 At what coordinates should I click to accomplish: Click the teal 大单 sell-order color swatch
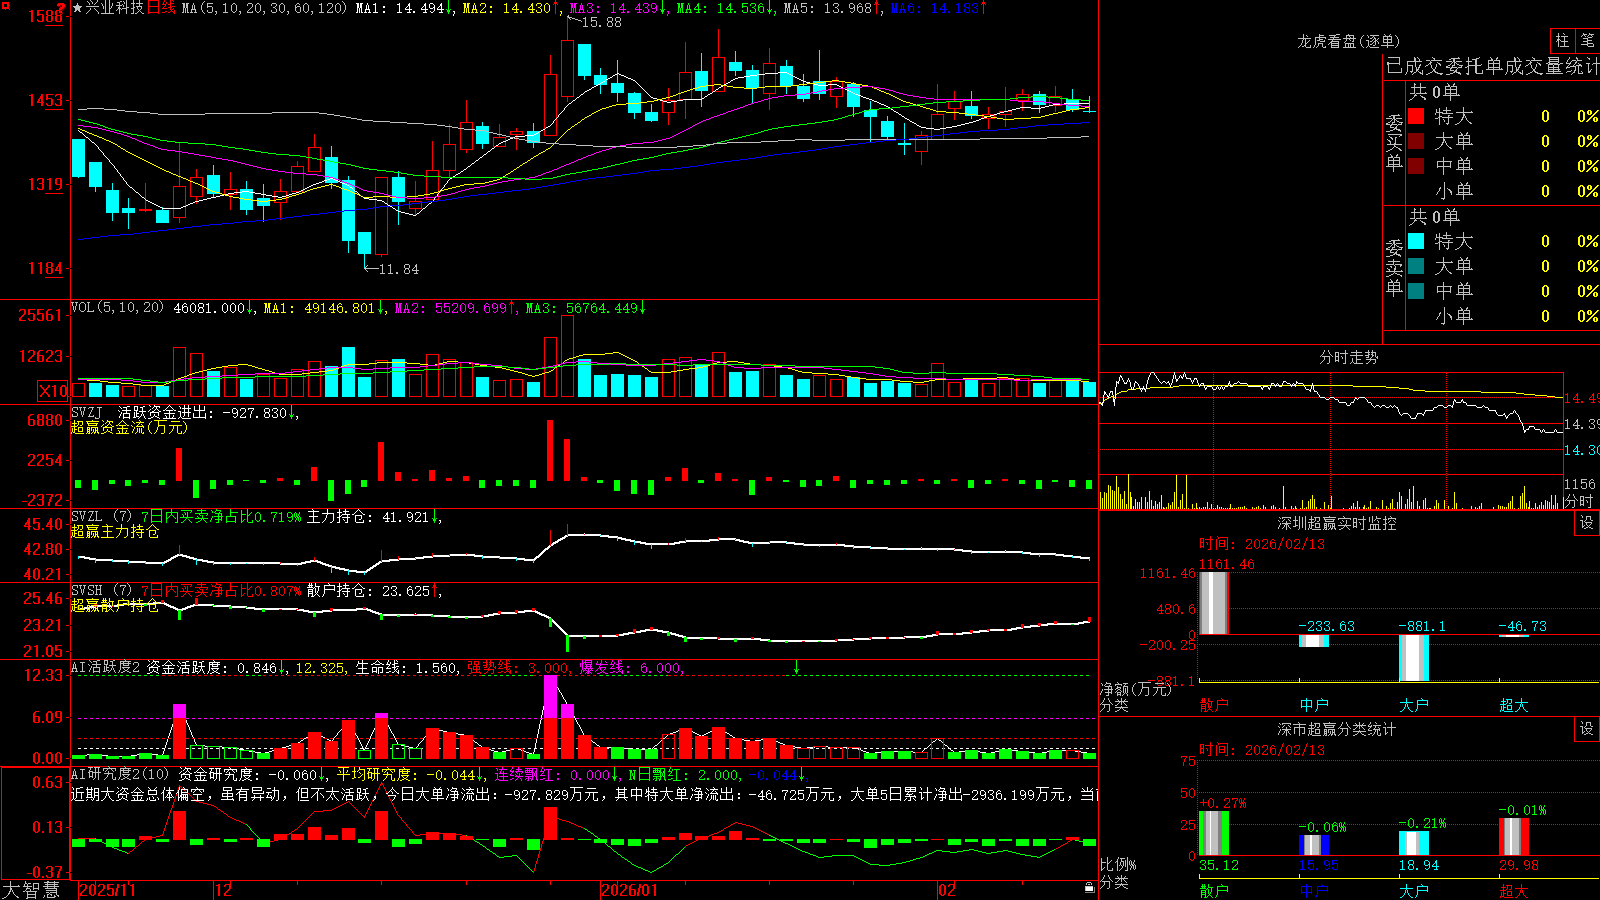pyautogui.click(x=1416, y=266)
